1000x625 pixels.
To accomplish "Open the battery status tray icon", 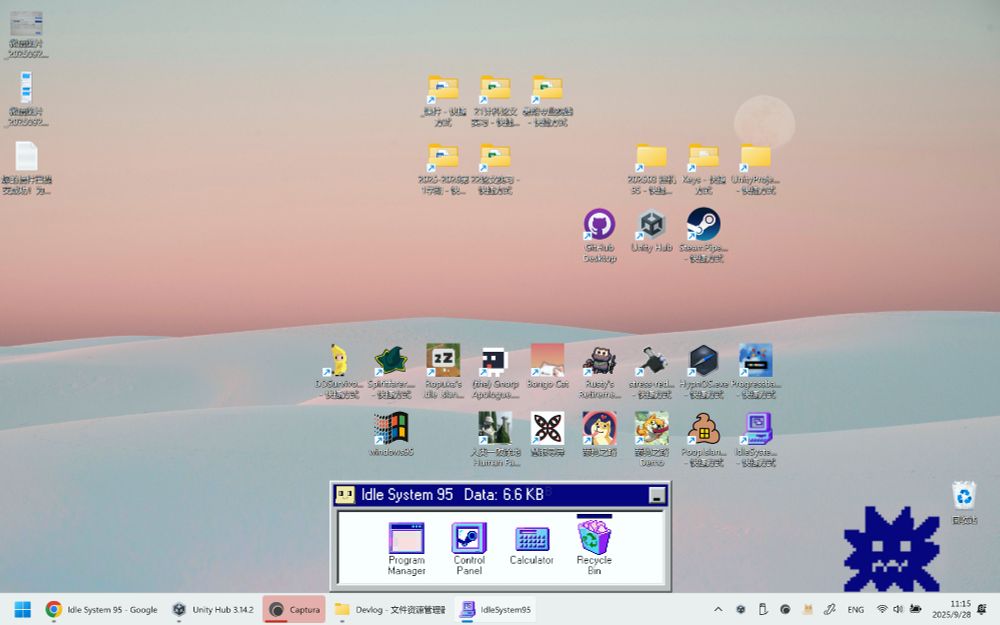I will 916,610.
